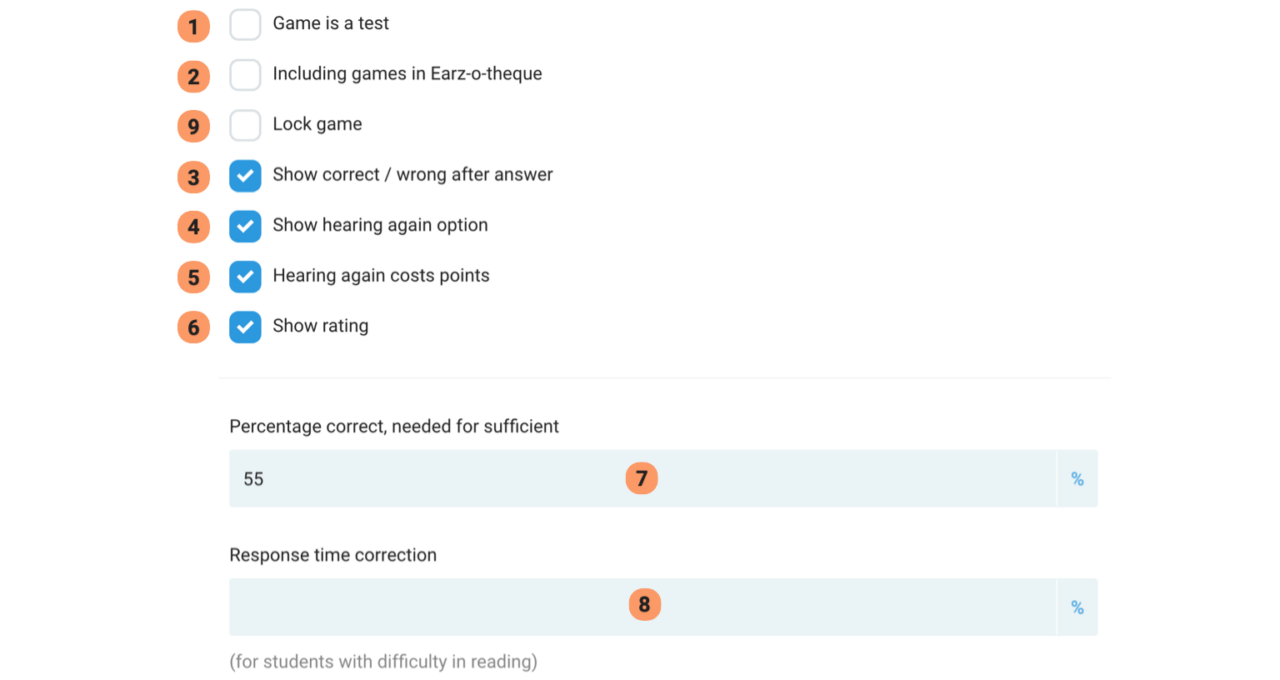Click the orange badge 8 in response time field
The image size is (1280, 680).
[644, 604]
